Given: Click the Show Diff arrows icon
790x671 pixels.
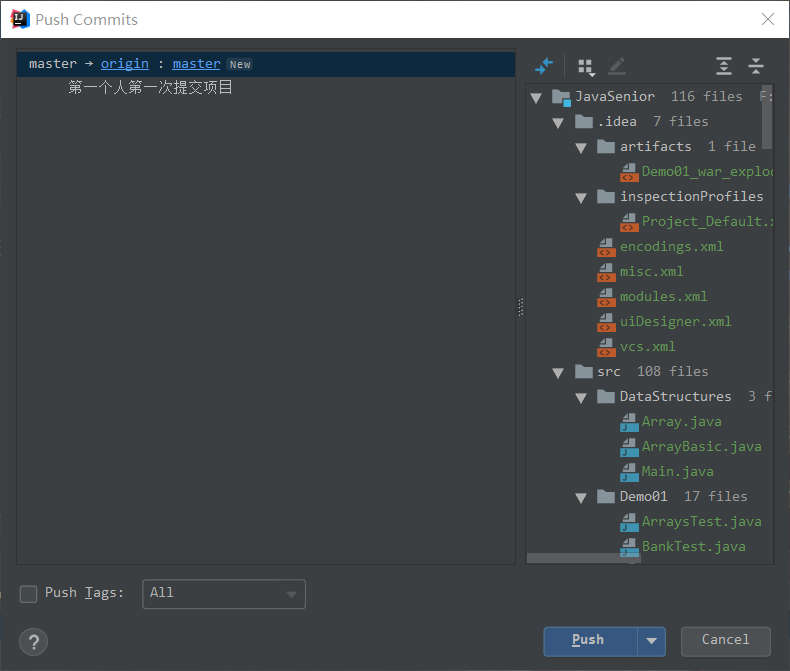Looking at the screenshot, I should tap(543, 66).
